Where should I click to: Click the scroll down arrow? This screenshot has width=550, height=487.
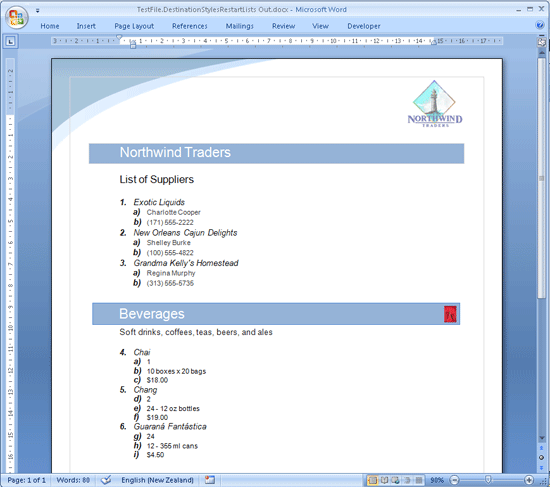point(541,438)
